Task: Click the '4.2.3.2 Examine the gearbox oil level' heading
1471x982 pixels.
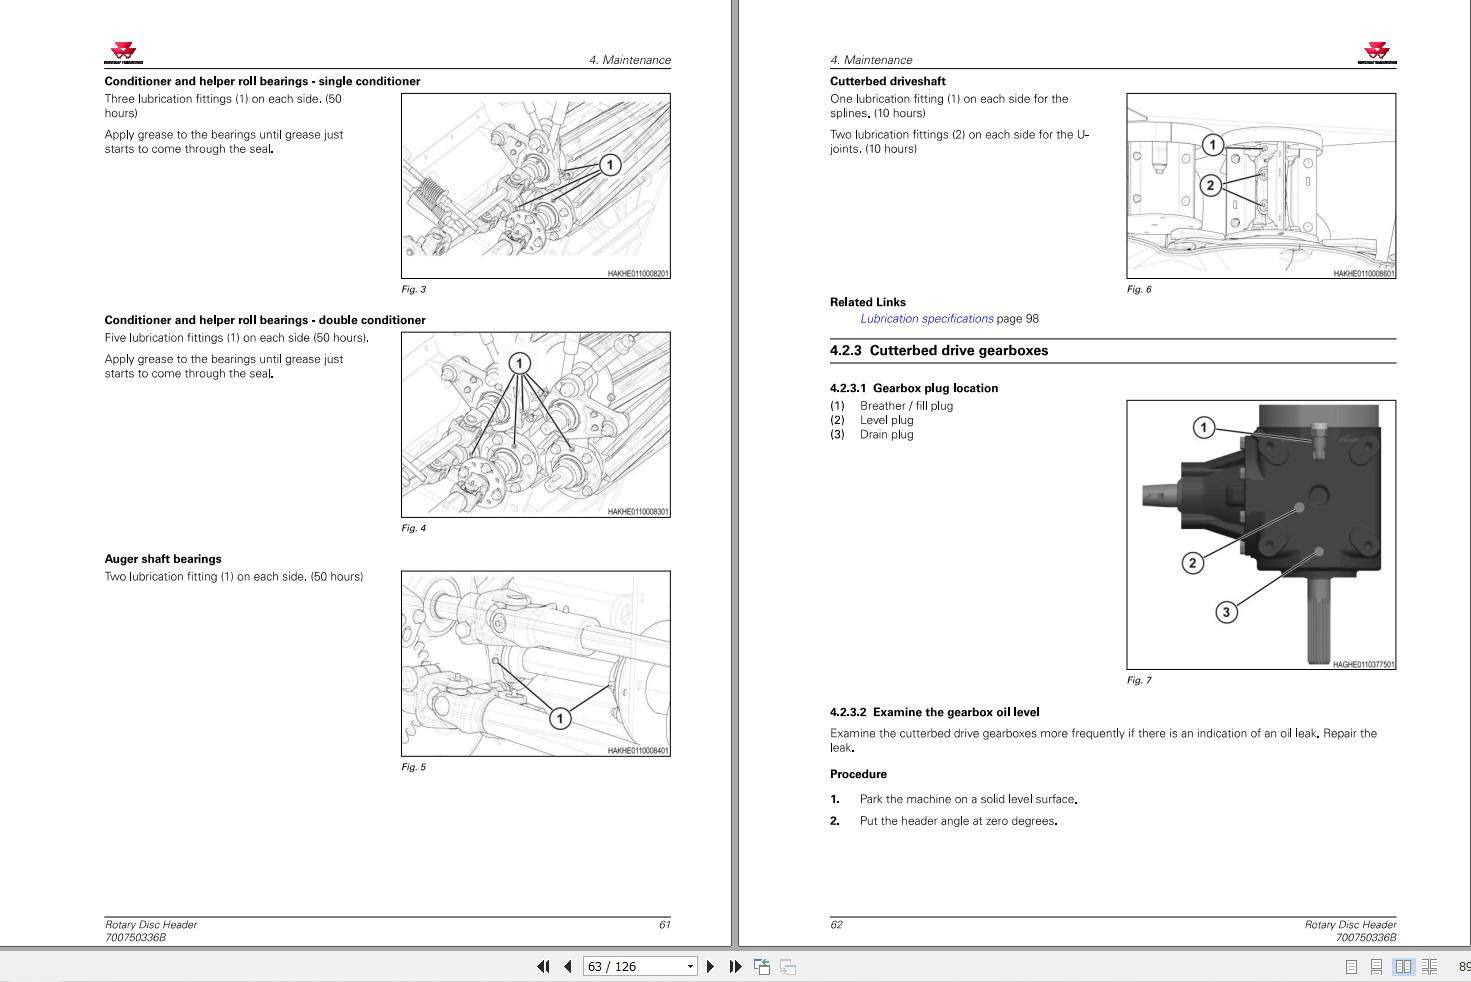Action: (934, 712)
